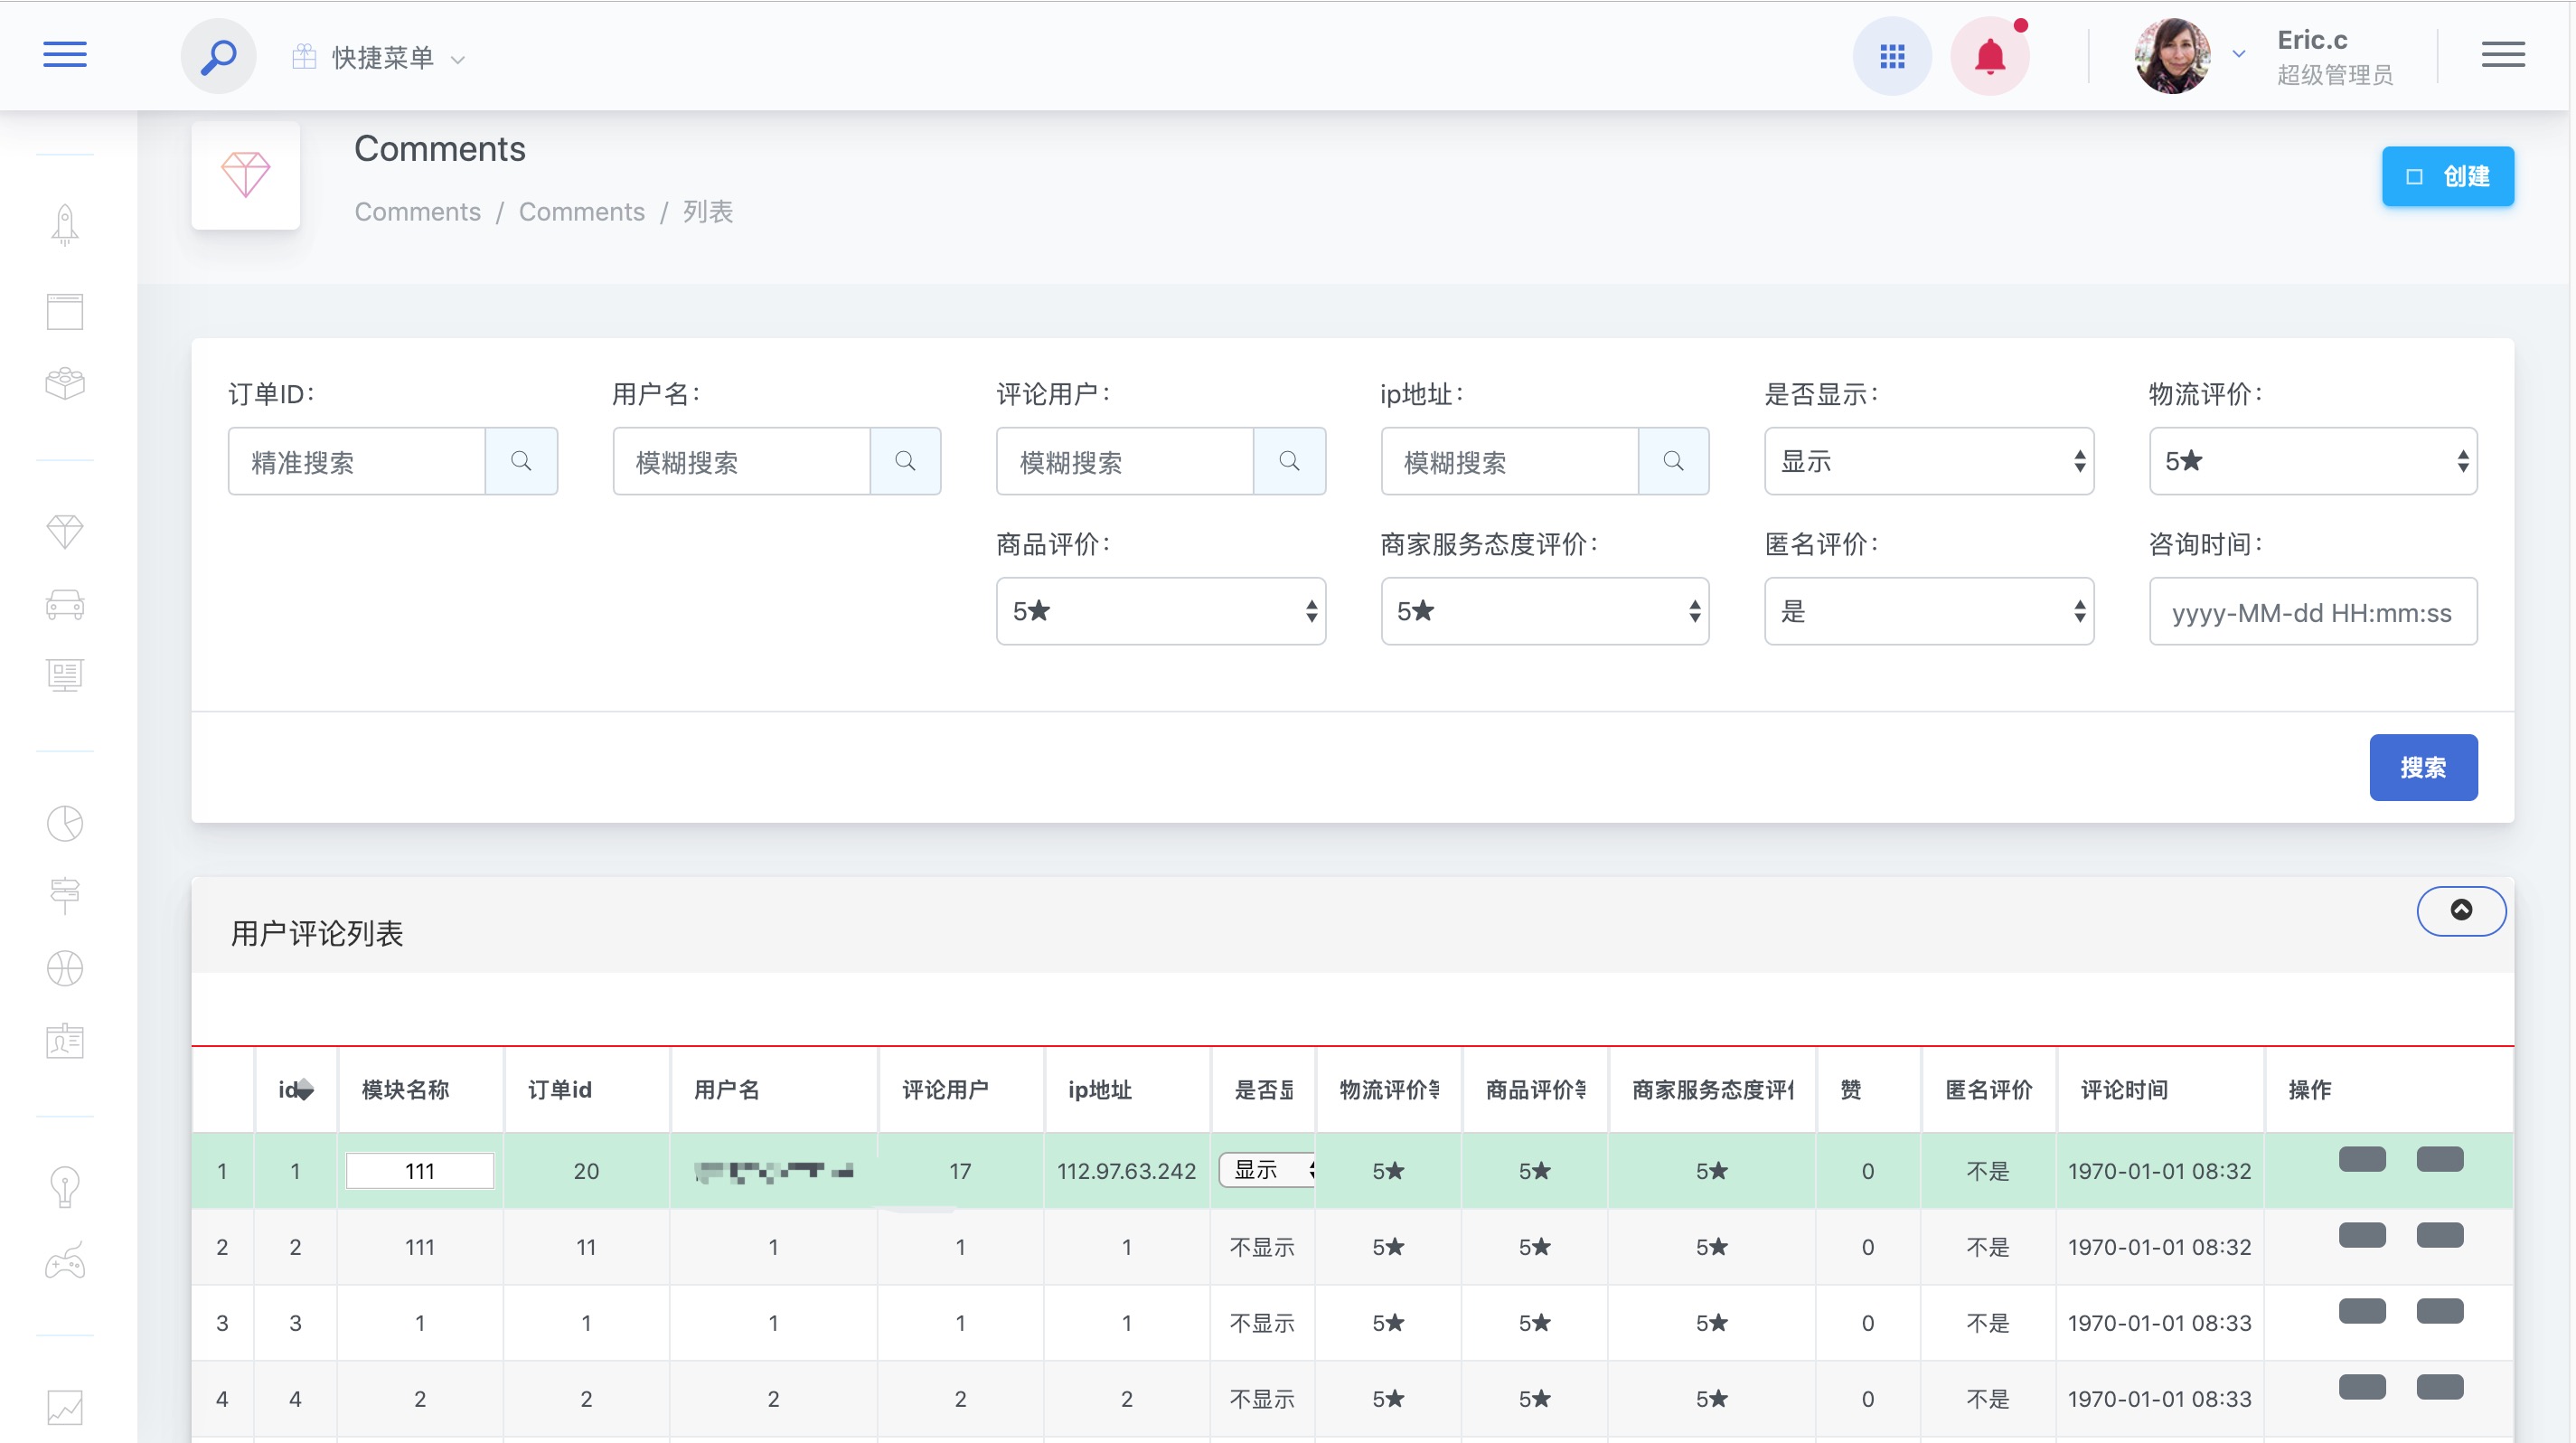Click the 咨询时间 date input field

click(x=2312, y=612)
